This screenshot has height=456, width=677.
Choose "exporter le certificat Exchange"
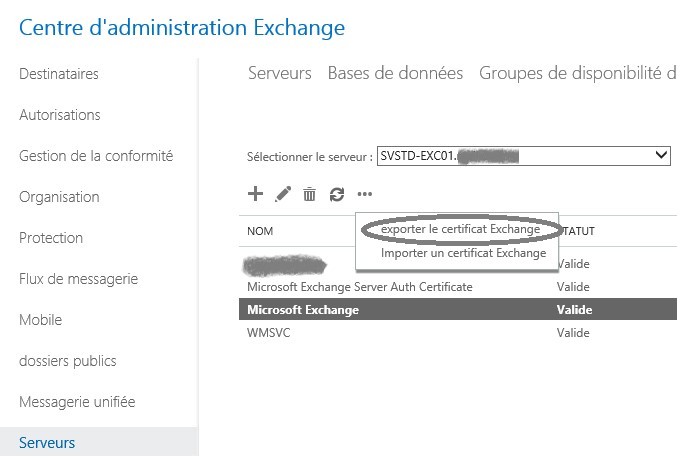click(x=460, y=229)
